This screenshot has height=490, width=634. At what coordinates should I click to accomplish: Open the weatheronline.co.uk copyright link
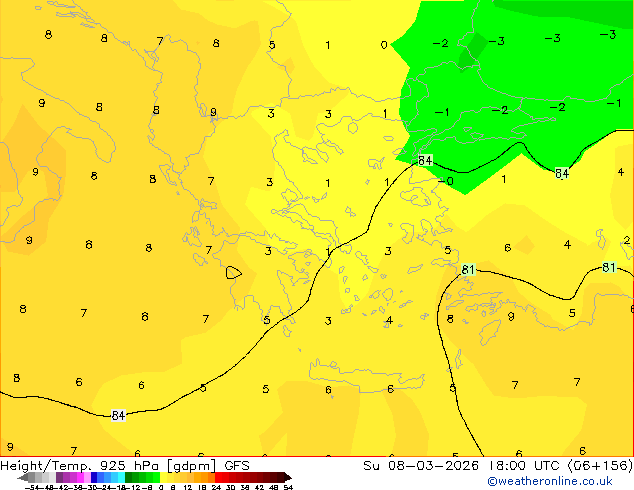tap(549, 481)
